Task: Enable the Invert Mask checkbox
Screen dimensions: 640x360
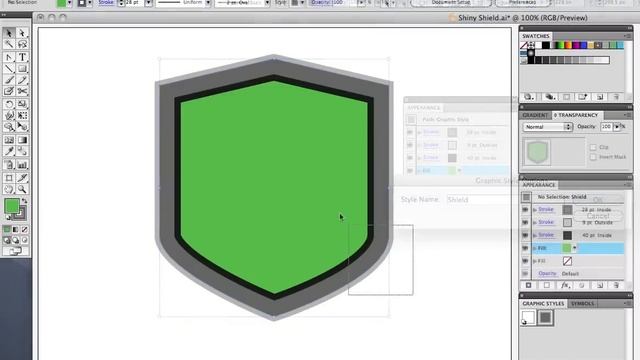Action: [x=593, y=157]
